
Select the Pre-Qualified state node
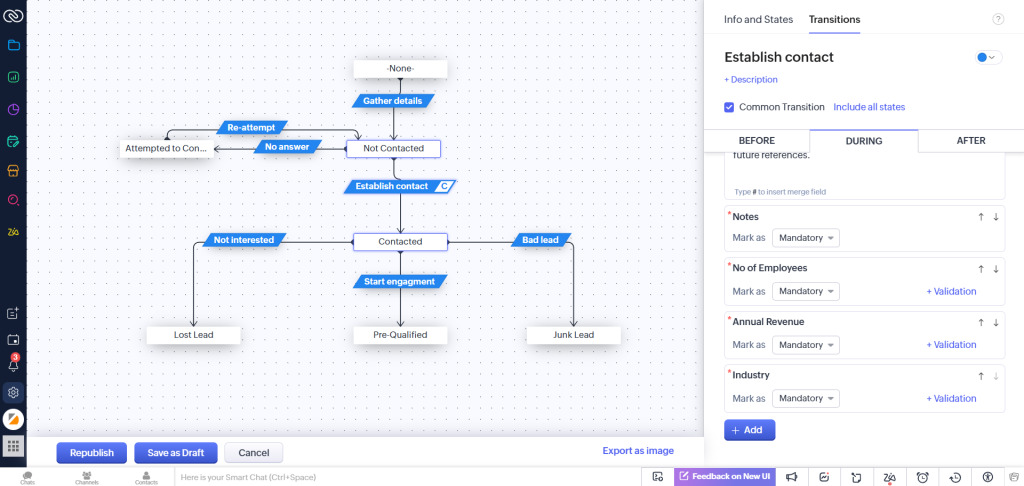point(400,335)
